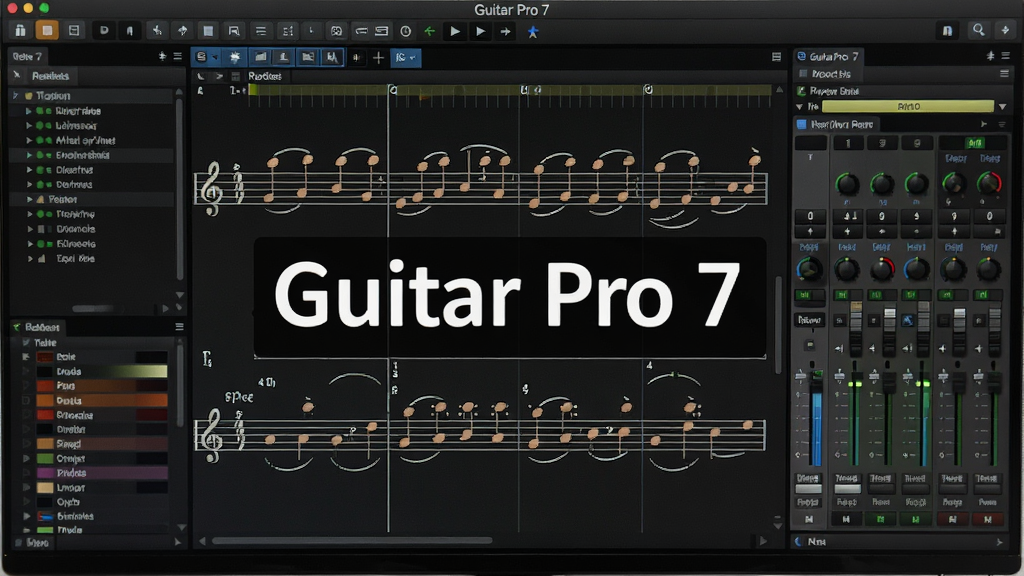Click the yellow value field in mixer panel
The height and width of the screenshot is (576, 1024).
(x=908, y=106)
